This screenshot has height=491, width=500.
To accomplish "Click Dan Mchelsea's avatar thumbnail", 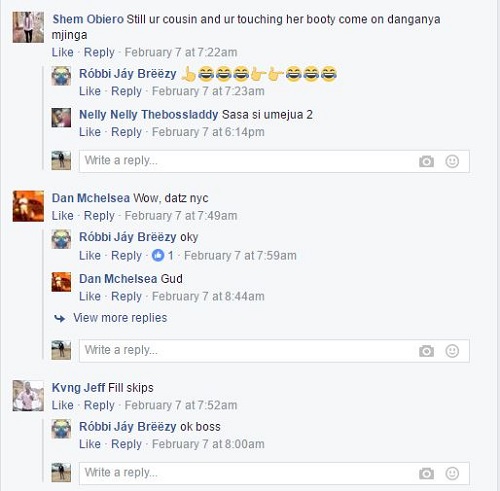I will coord(28,206).
